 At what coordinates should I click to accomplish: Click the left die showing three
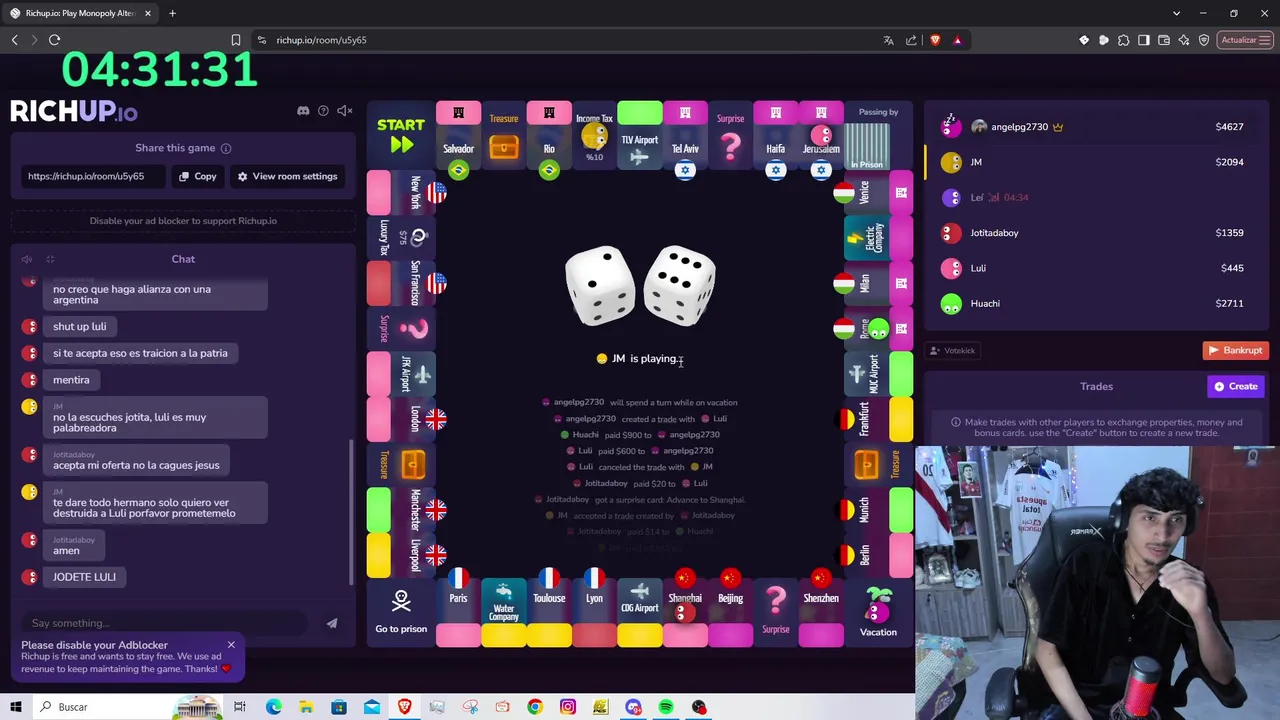600,286
